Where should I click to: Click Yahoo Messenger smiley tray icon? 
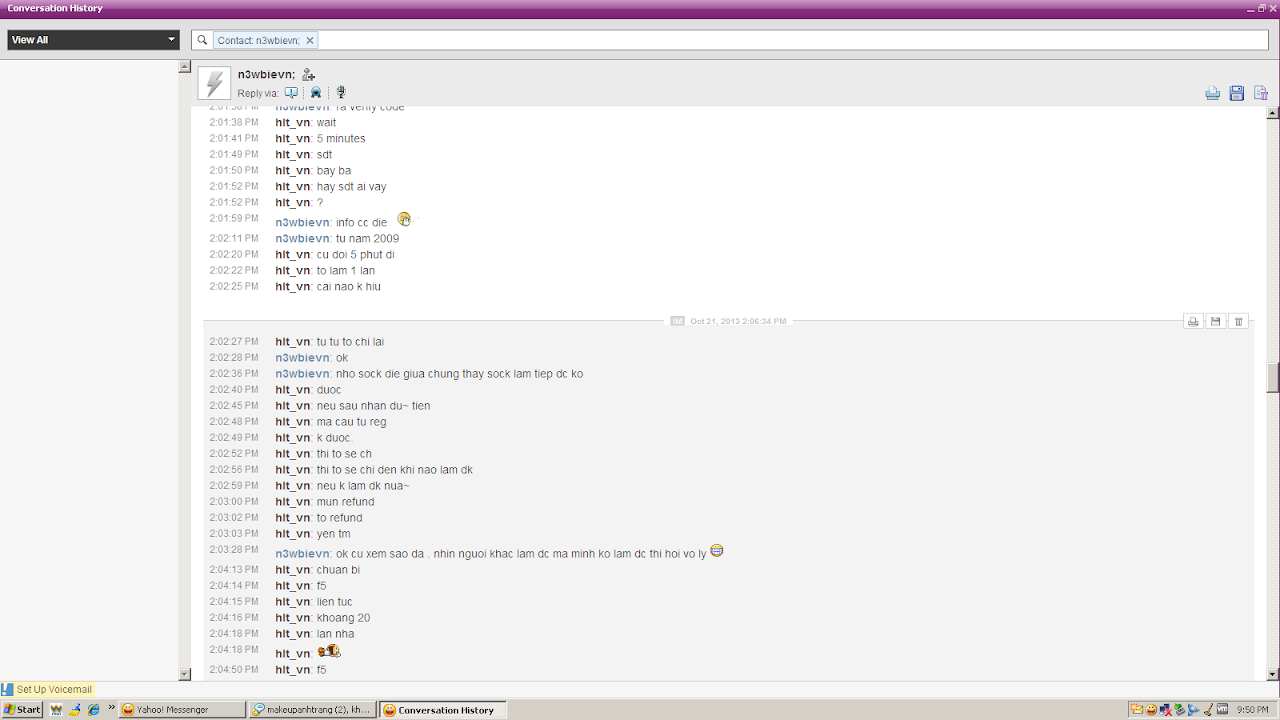coord(1151,709)
